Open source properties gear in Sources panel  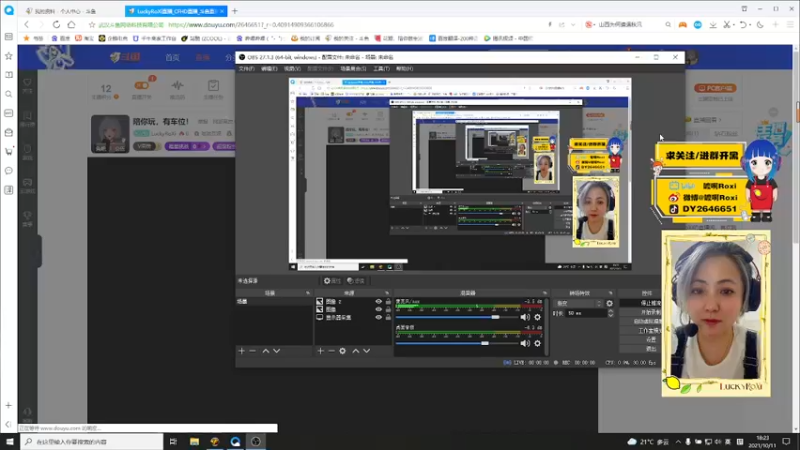click(342, 351)
